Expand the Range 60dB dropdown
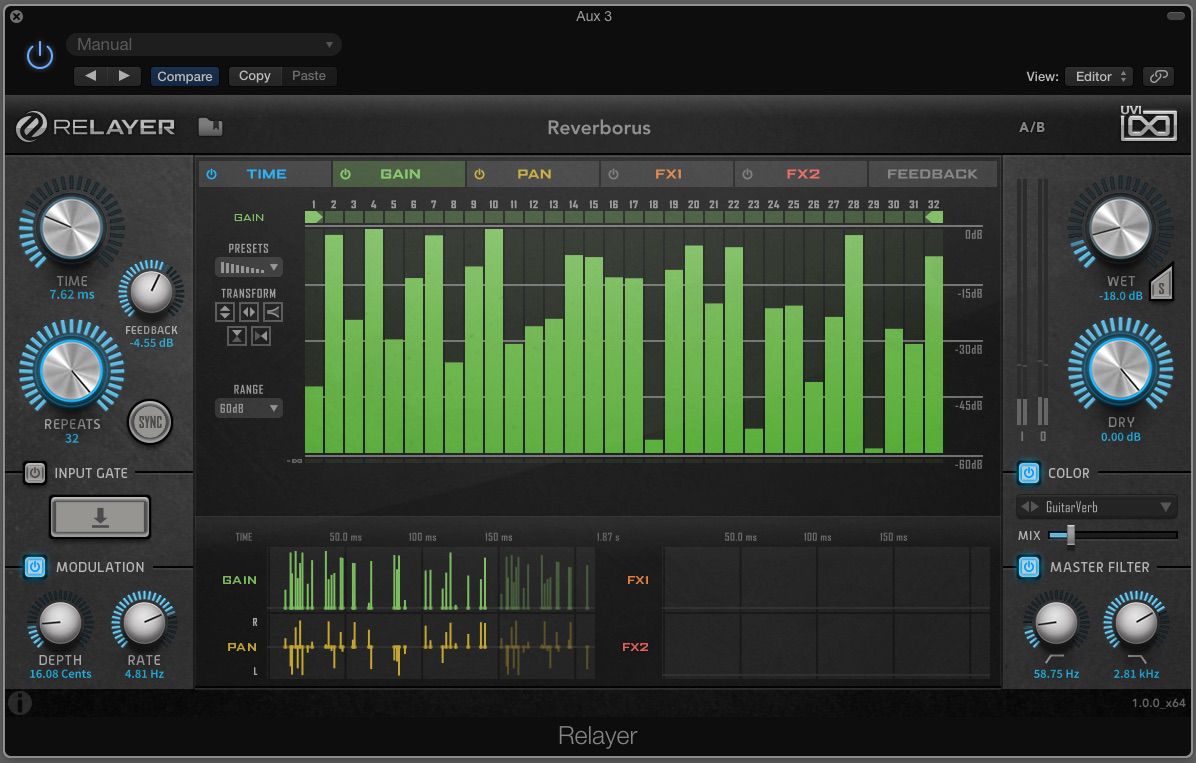The height and width of the screenshot is (763, 1196). [x=249, y=408]
